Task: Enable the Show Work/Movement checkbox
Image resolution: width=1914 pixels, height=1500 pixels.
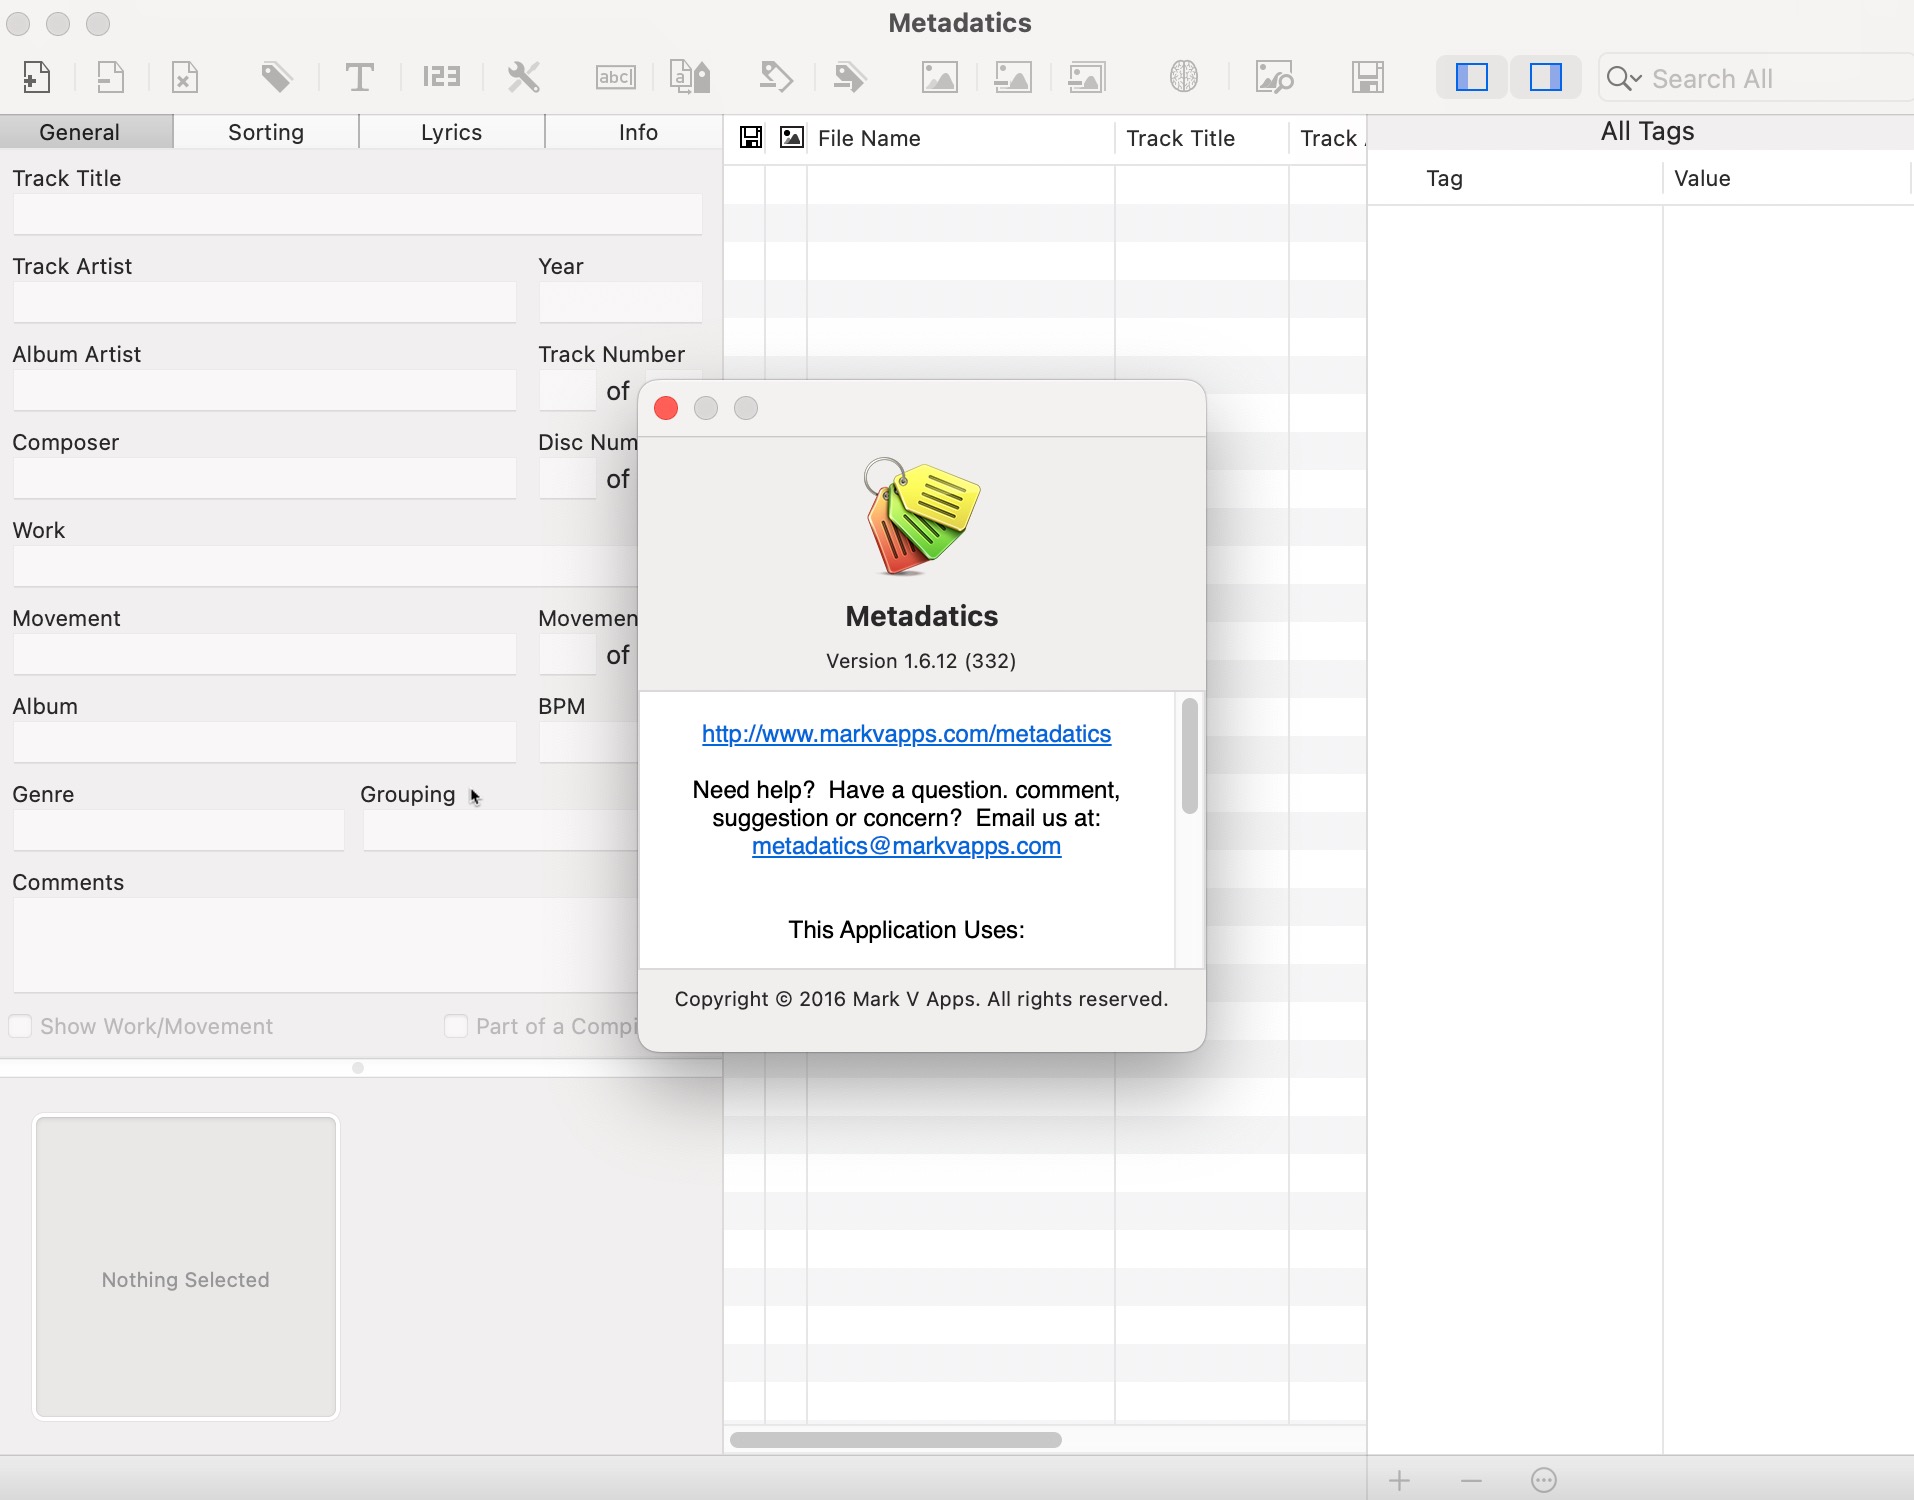Action: point(20,1026)
